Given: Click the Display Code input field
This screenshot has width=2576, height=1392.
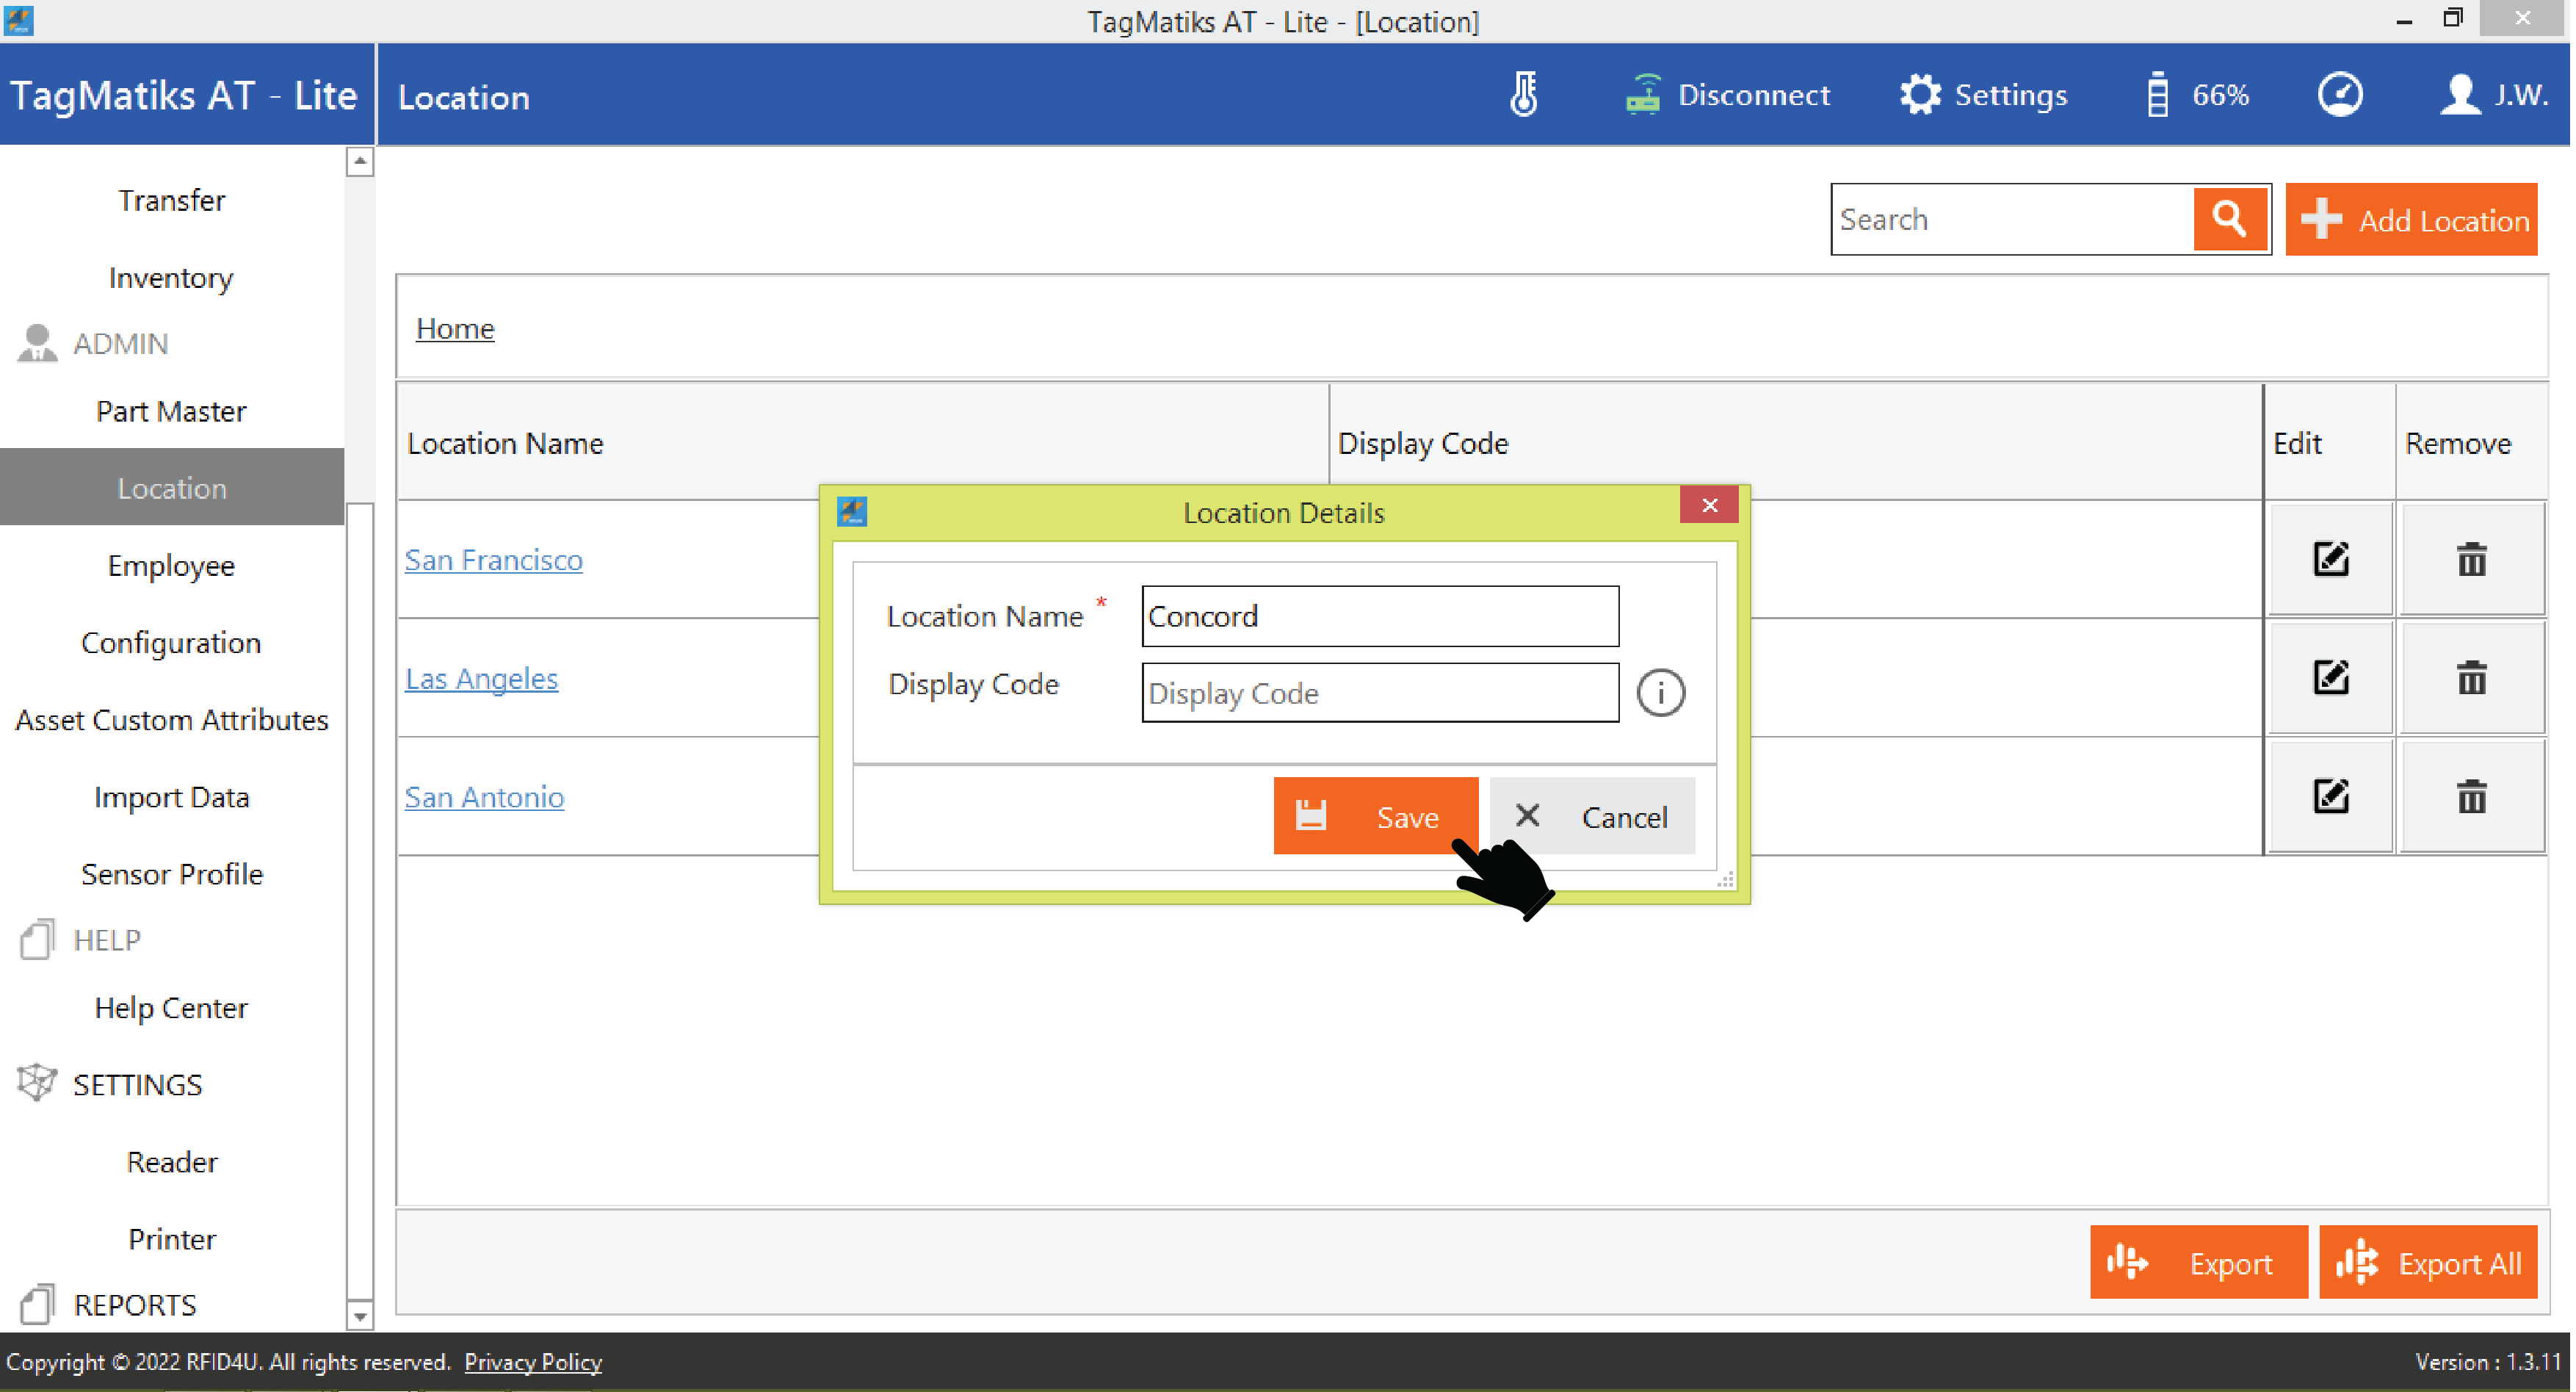Looking at the screenshot, I should tap(1379, 692).
